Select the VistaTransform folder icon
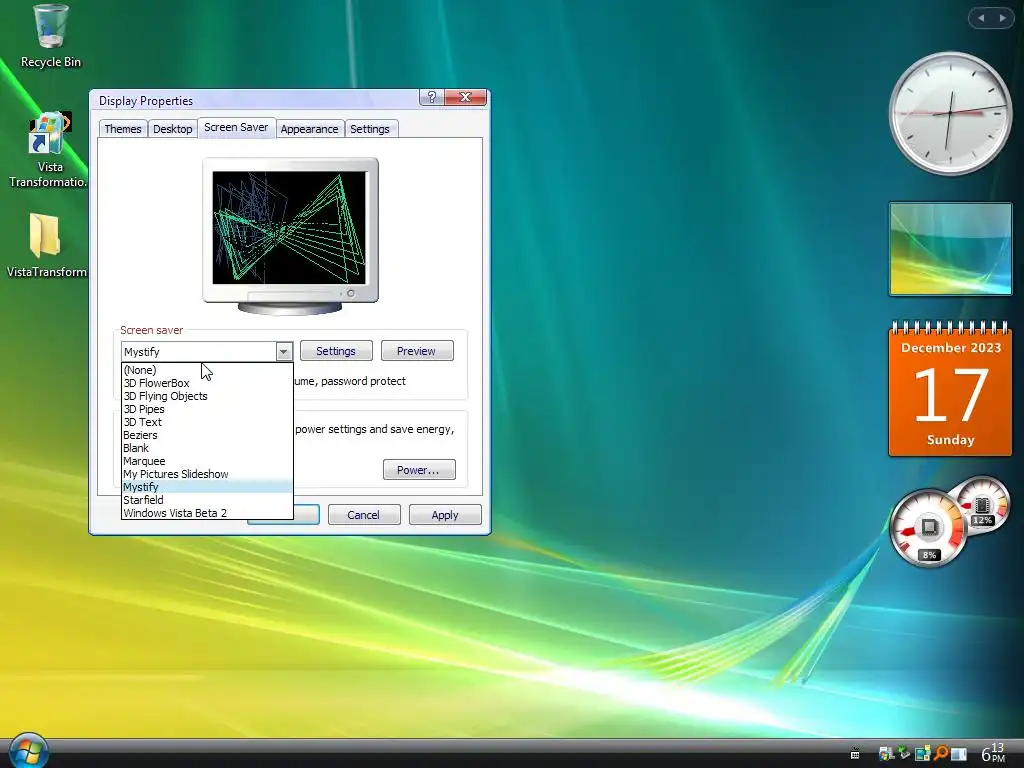Viewport: 1024px width, 768px height. (x=46, y=246)
